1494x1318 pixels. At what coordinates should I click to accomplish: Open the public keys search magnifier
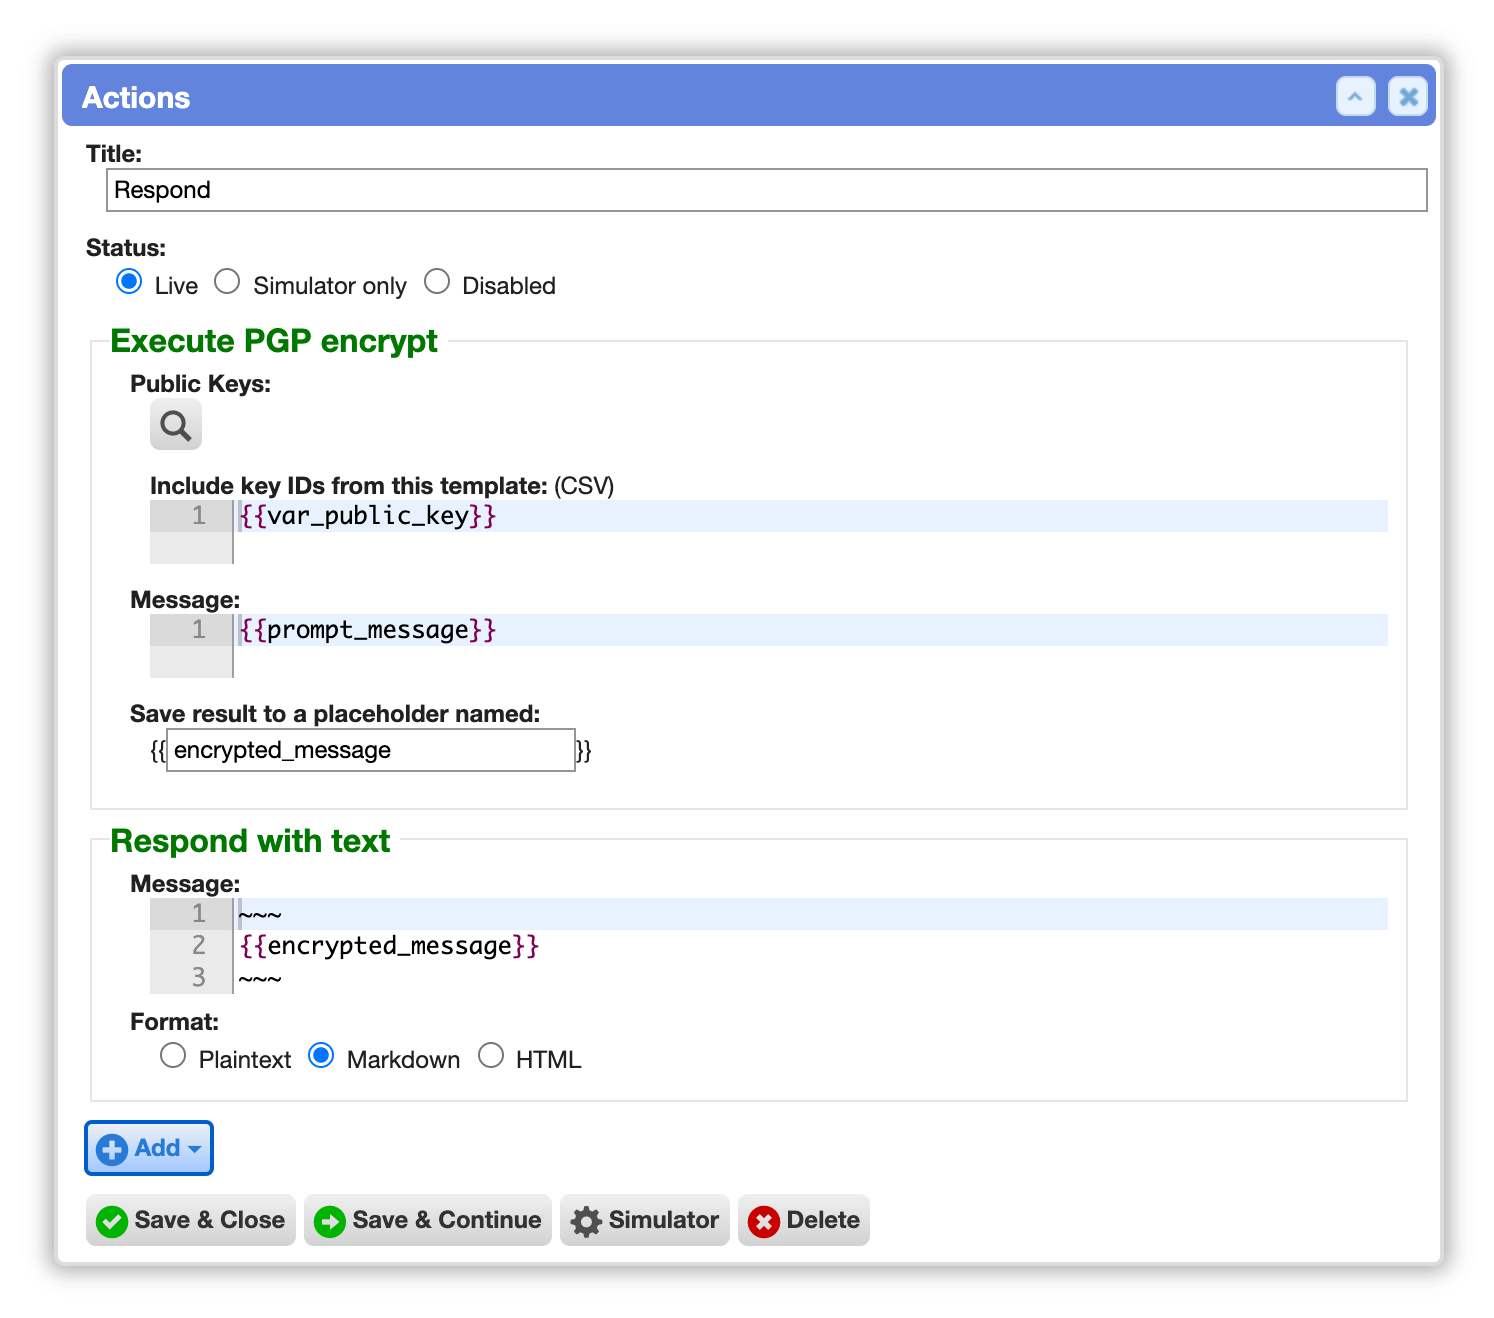(176, 425)
